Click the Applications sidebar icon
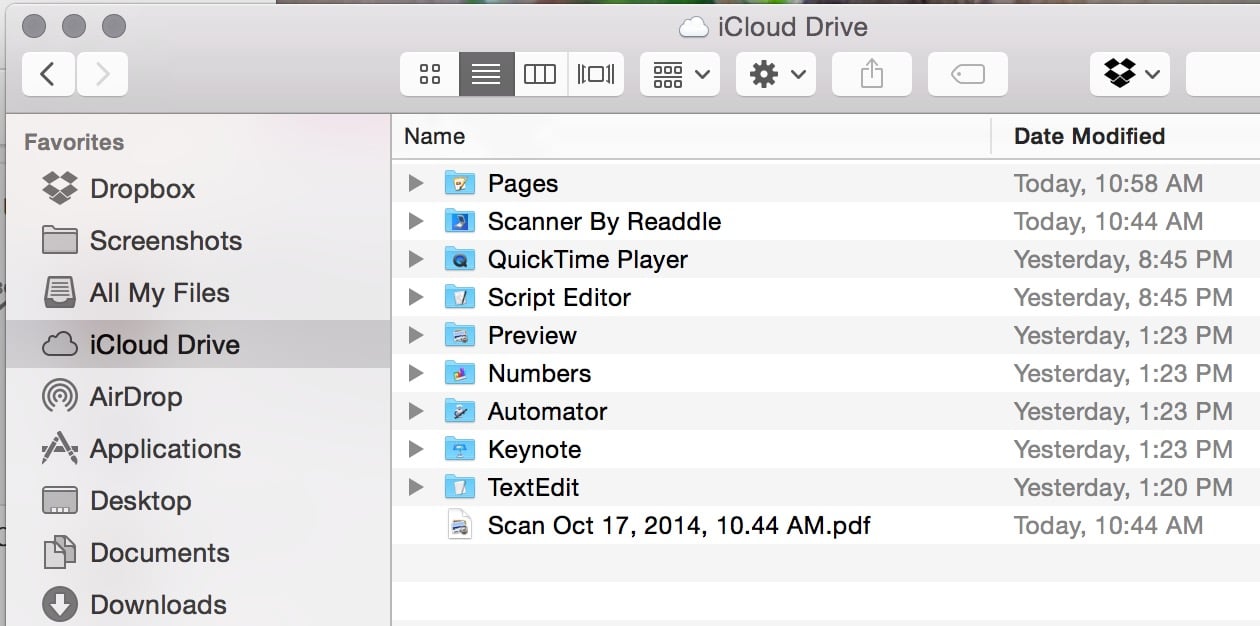This screenshot has width=1260, height=626. (60, 448)
